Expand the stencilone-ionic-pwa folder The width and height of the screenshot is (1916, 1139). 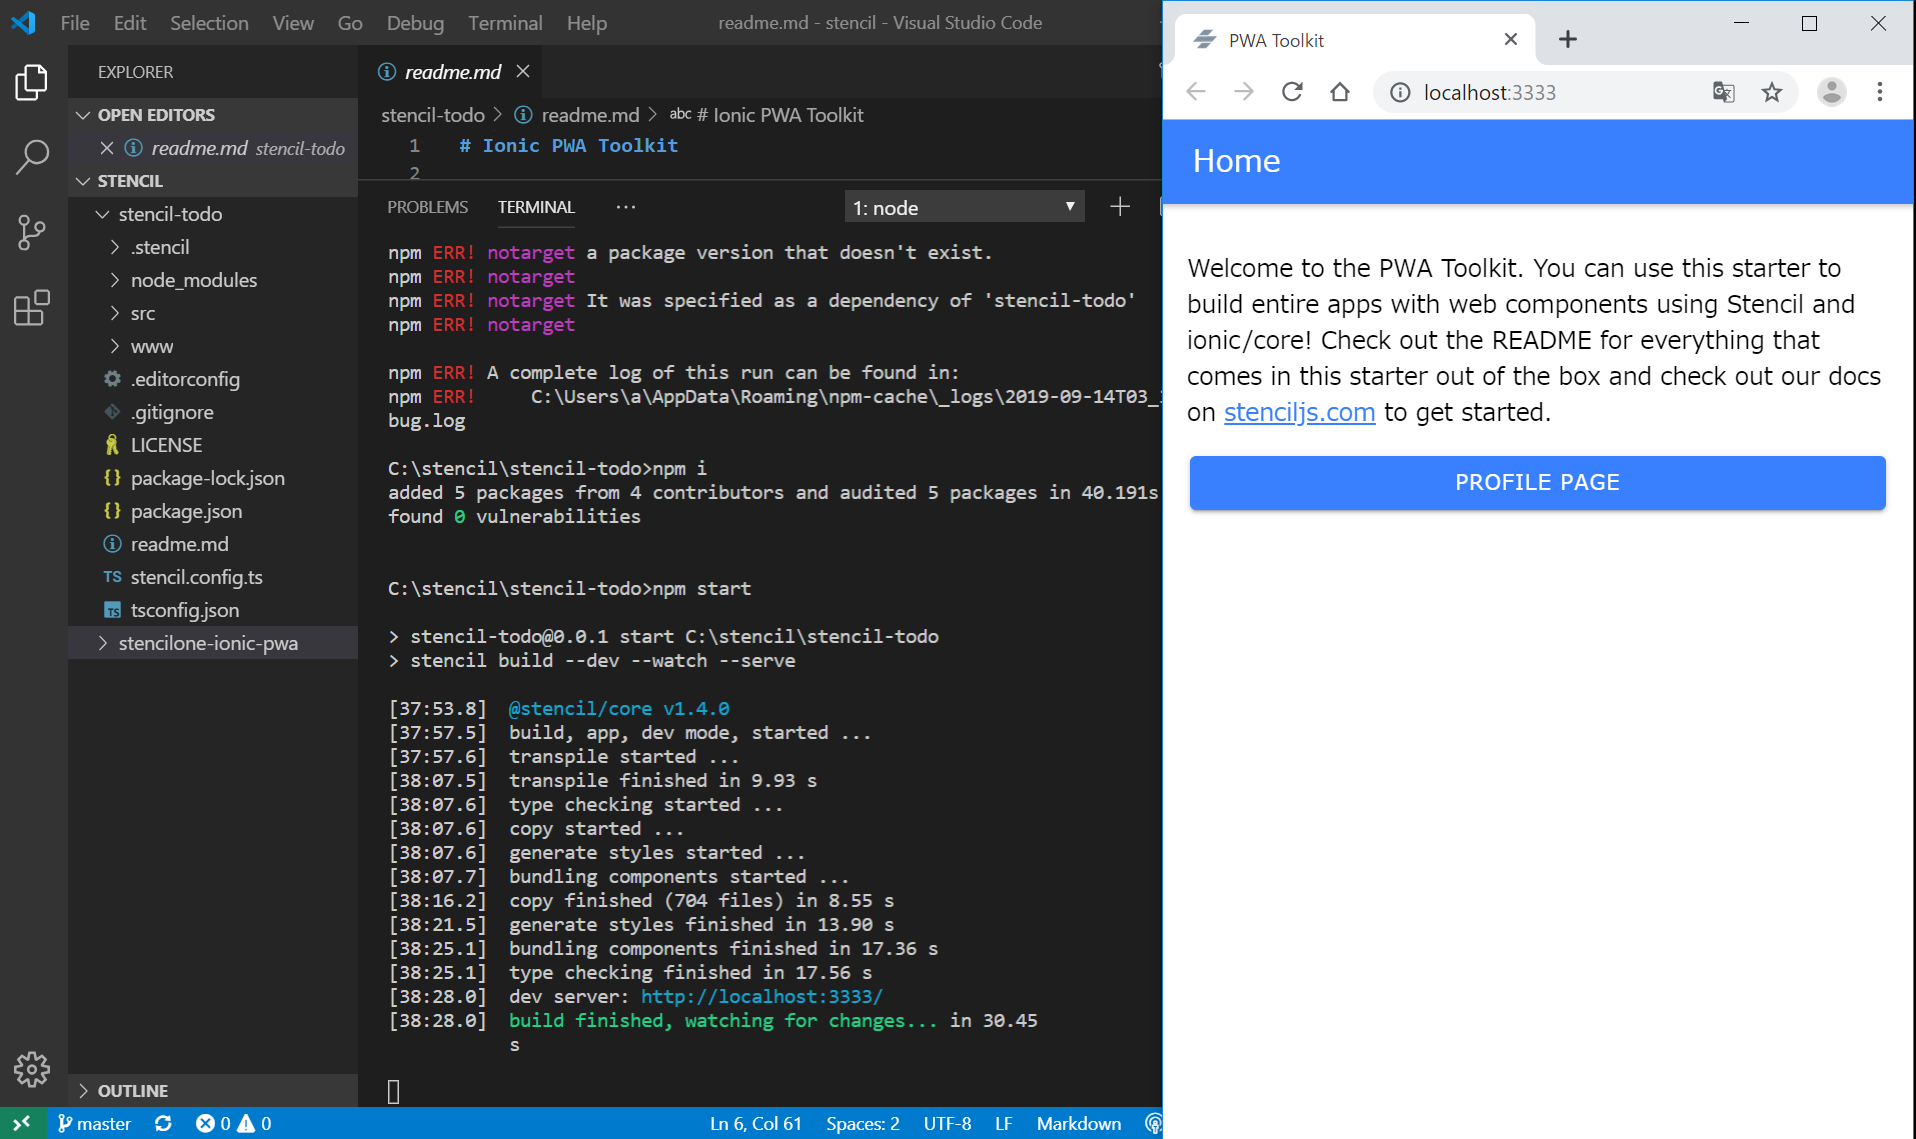tap(208, 643)
